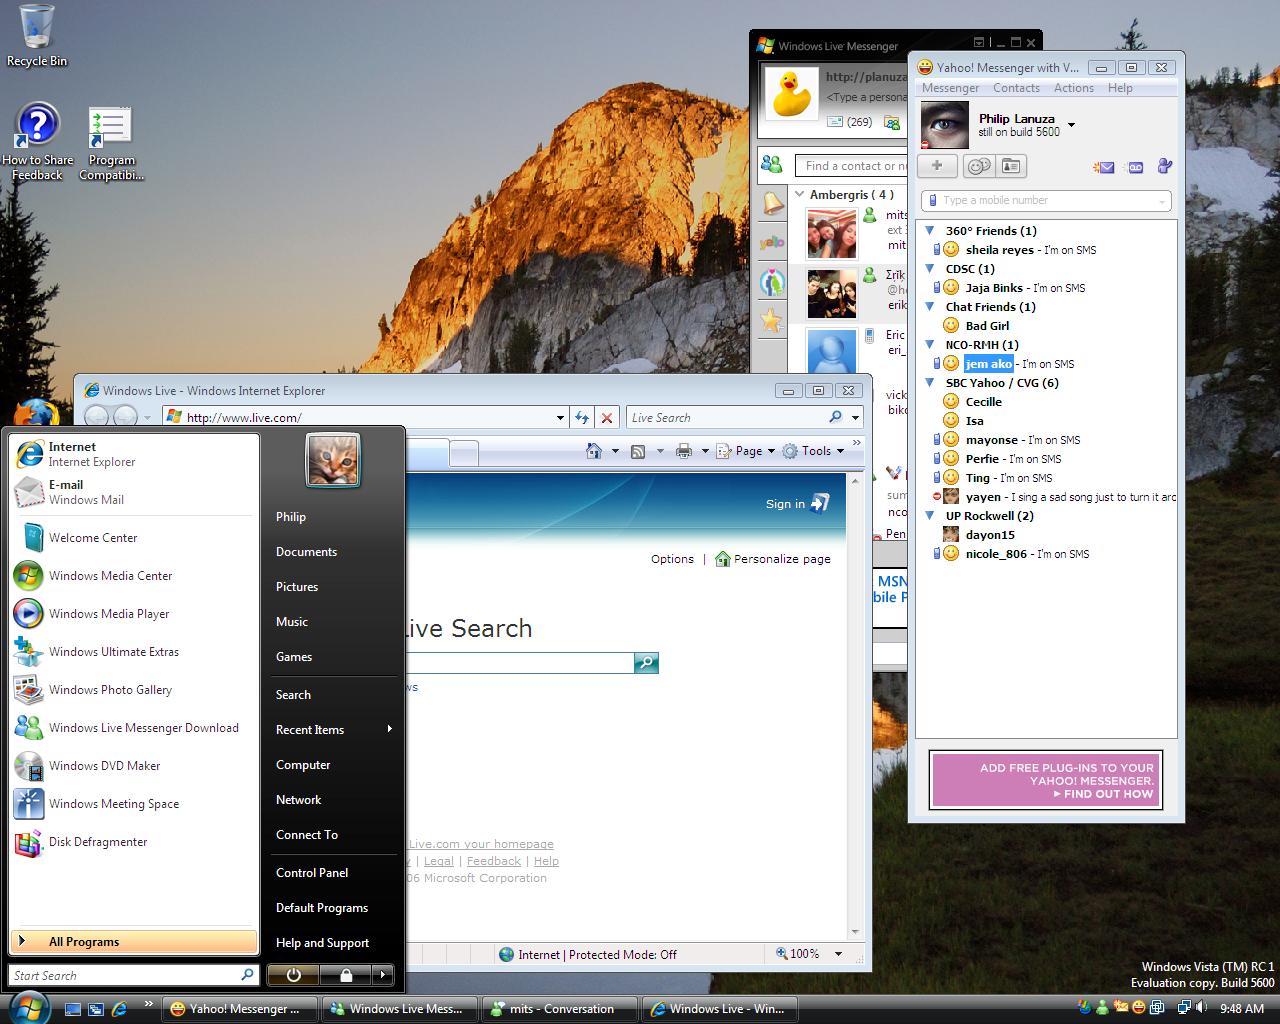This screenshot has width=1280, height=1024.
Task: Open the Help menu in Yahoo Messenger
Action: tap(1120, 88)
